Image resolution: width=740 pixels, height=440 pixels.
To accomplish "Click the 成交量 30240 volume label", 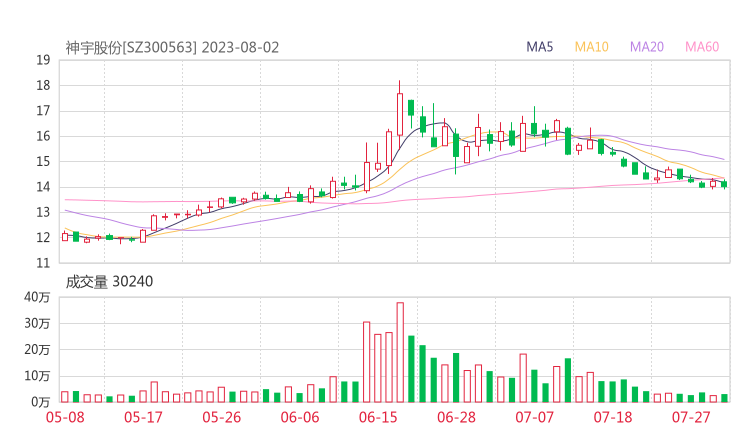I will point(109,282).
